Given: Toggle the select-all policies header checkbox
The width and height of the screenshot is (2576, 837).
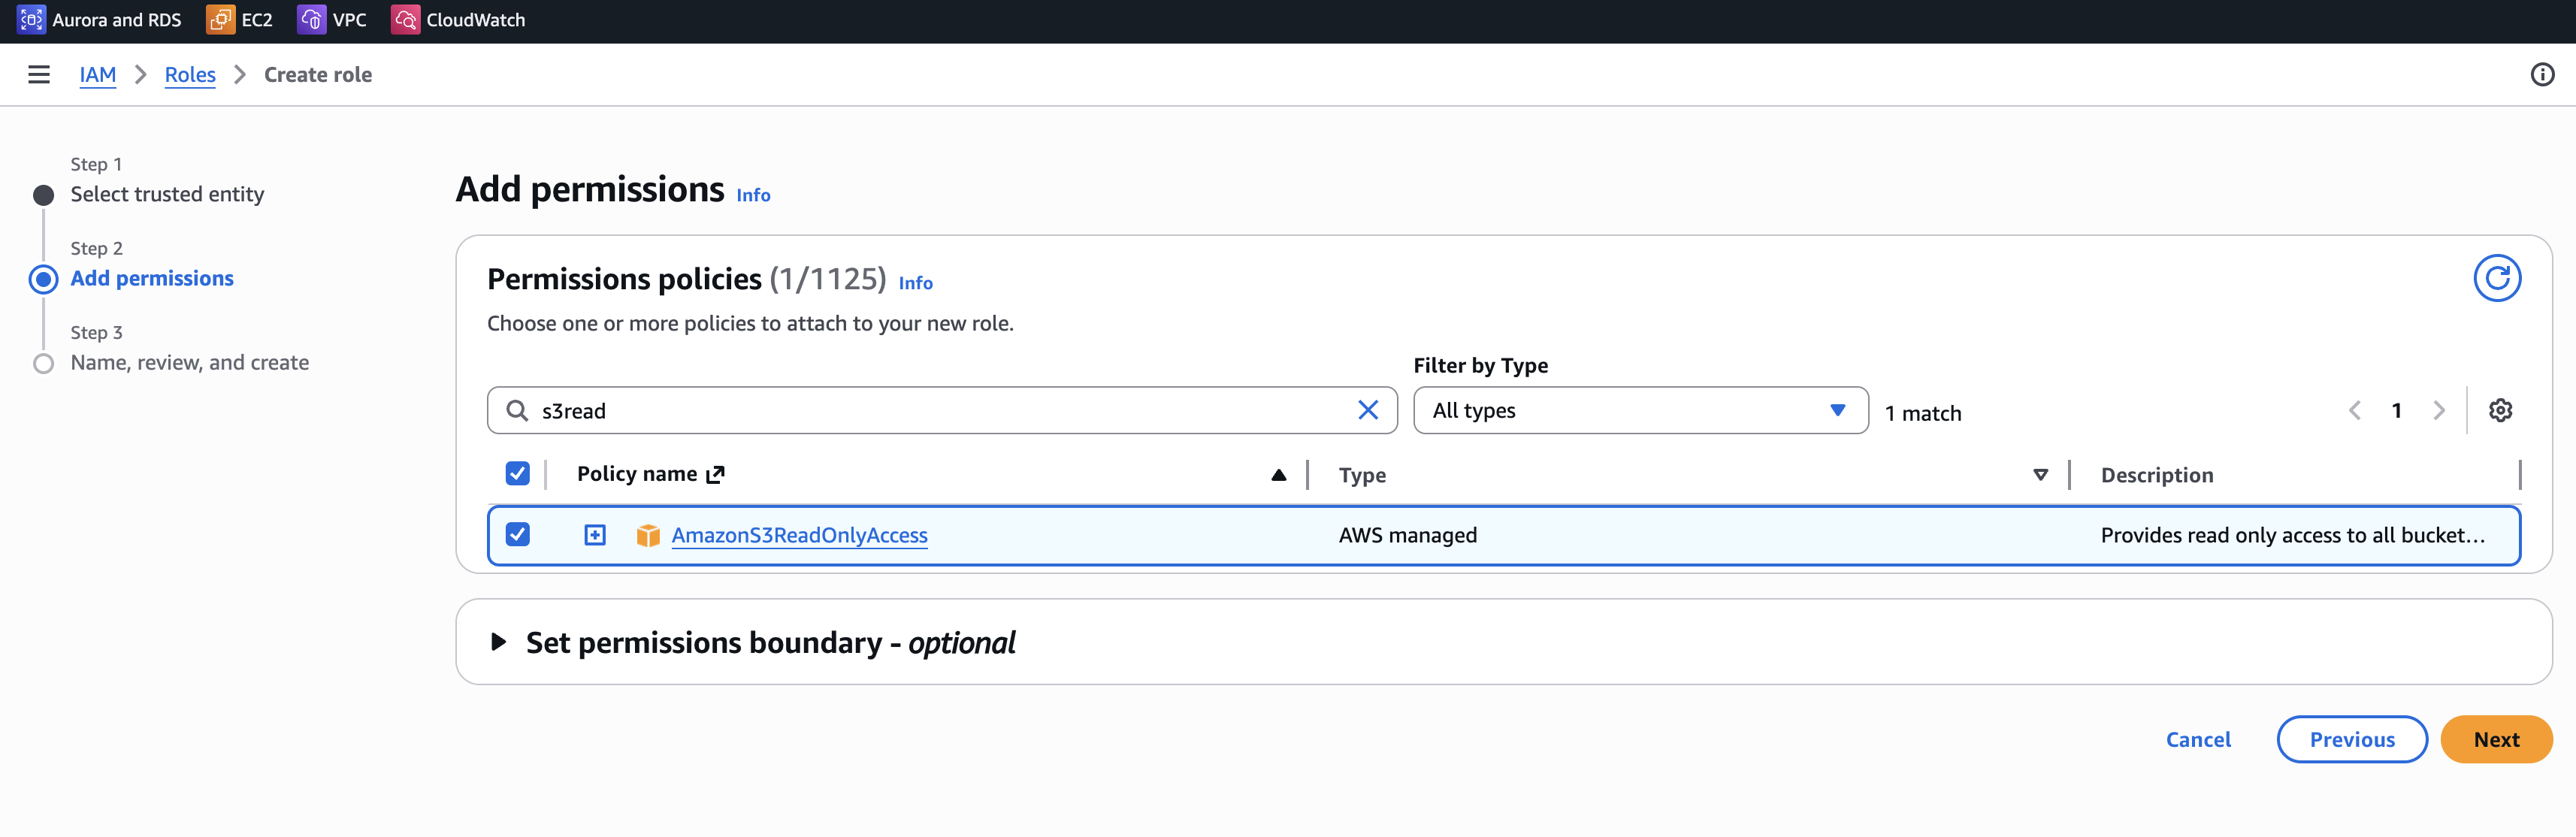Looking at the screenshot, I should coord(517,474).
